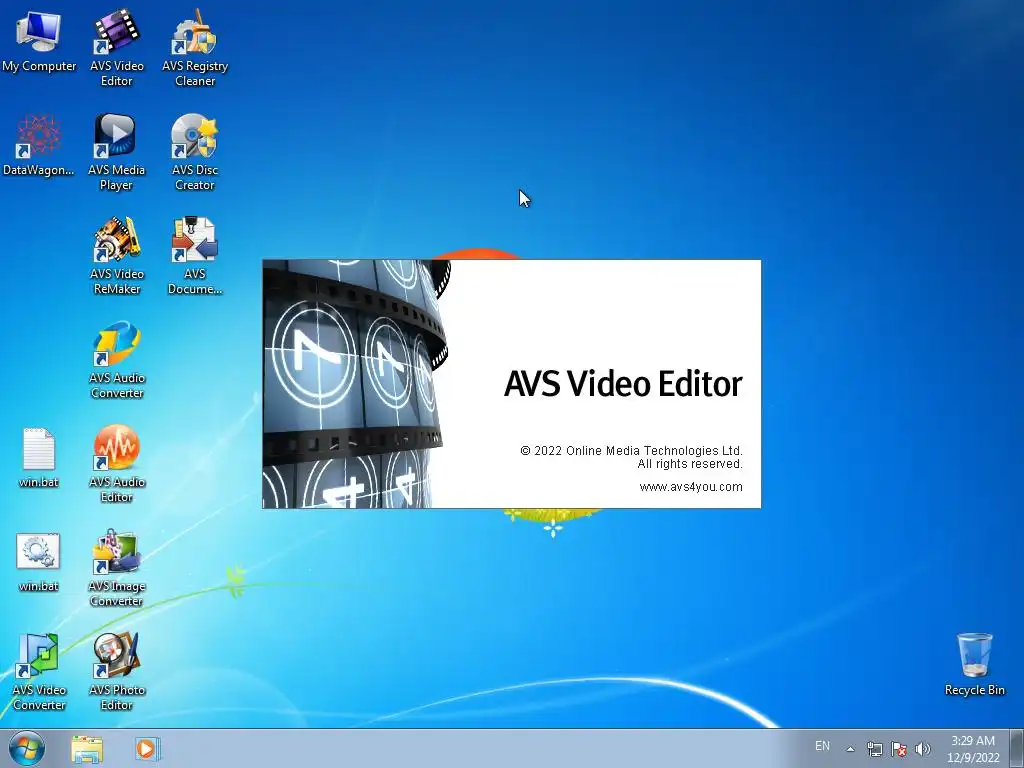Screen dimensions: 1024x768
Task: Click the www.avs4you.com text on the splash
Action: [691, 487]
